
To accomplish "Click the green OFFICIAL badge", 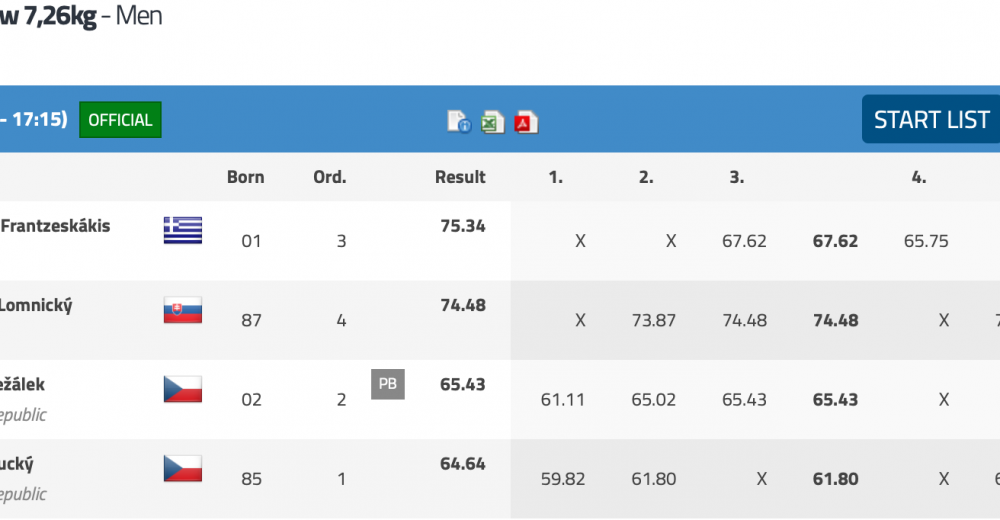I will 120,119.
